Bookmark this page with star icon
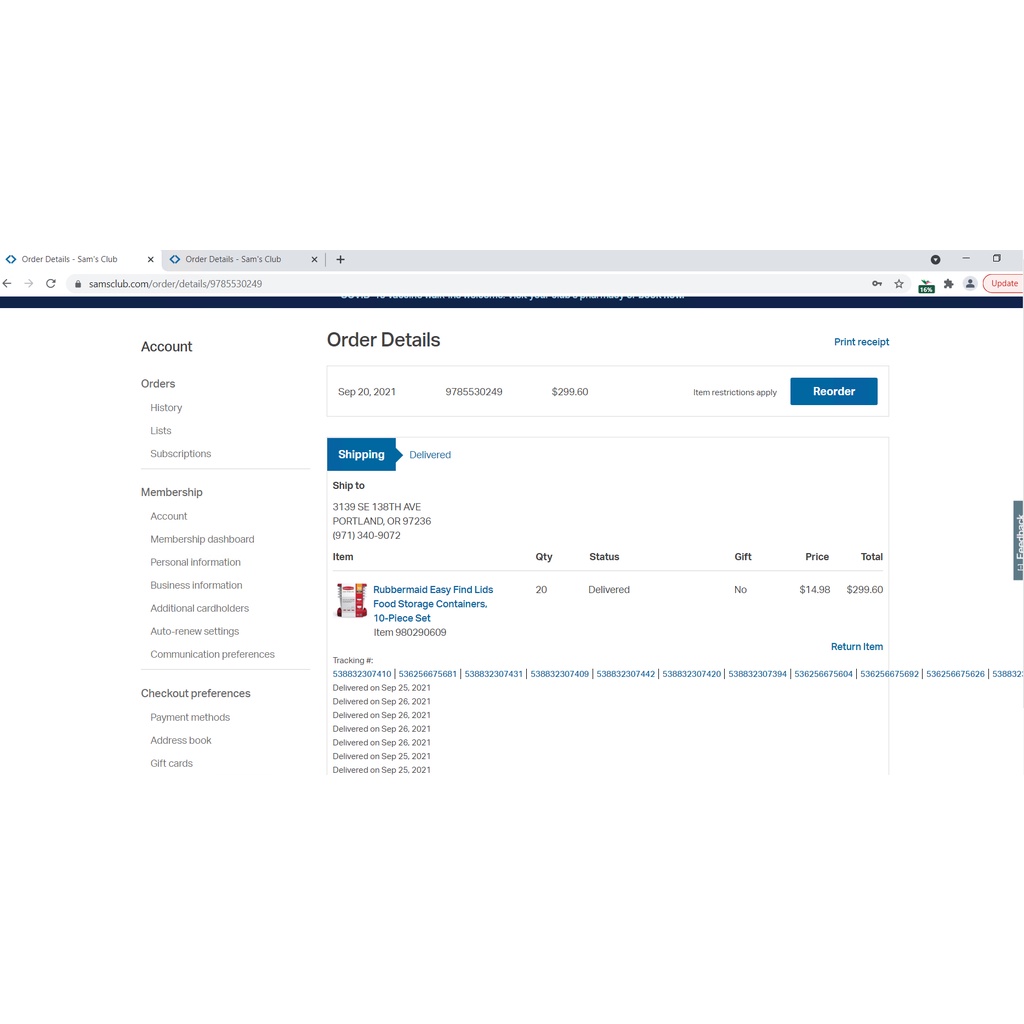Screen dimensions: 1024x1024 pyautogui.click(x=899, y=284)
